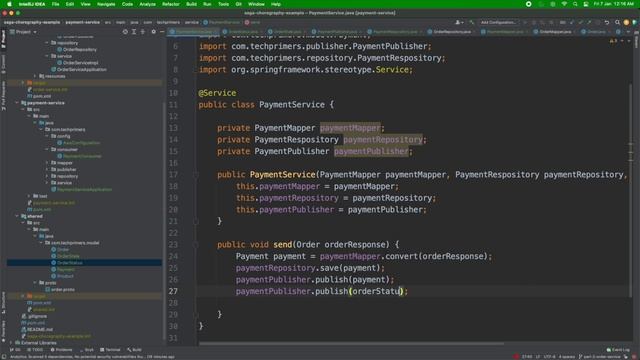Open the editor tabs overflow dropdown arrow
Image resolution: width=640 pixels, height=360 pixels.
[x=628, y=31]
